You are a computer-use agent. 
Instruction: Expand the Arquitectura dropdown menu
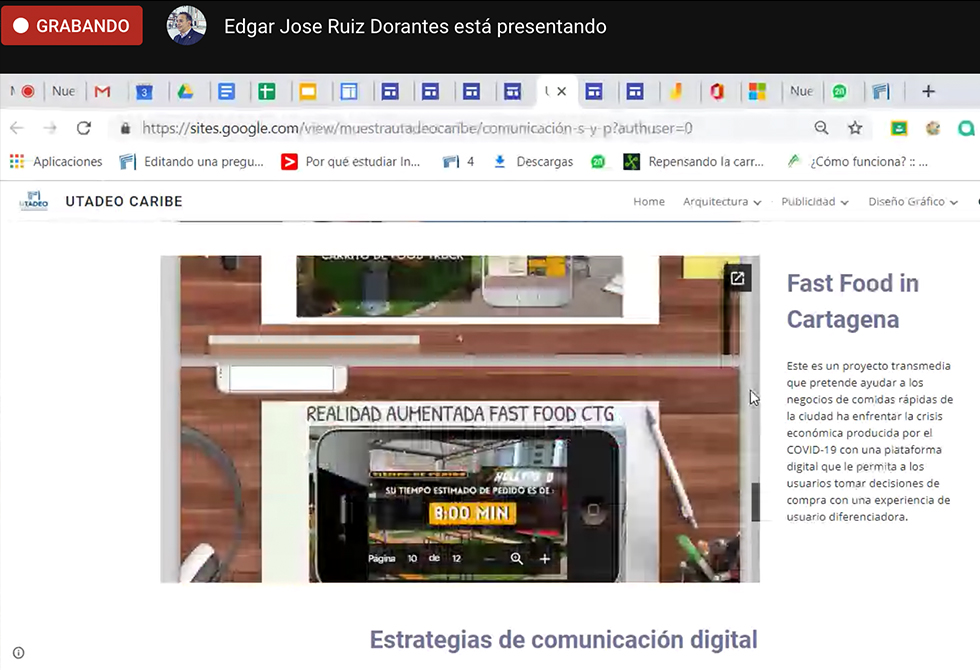[x=721, y=202]
